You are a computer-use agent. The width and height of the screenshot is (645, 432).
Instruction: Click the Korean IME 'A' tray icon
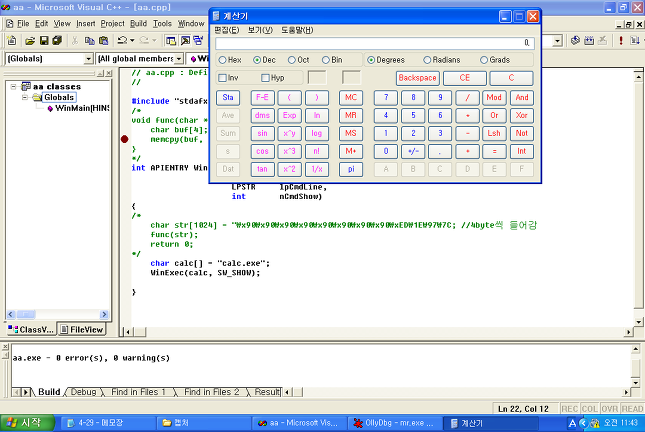pyautogui.click(x=572, y=423)
